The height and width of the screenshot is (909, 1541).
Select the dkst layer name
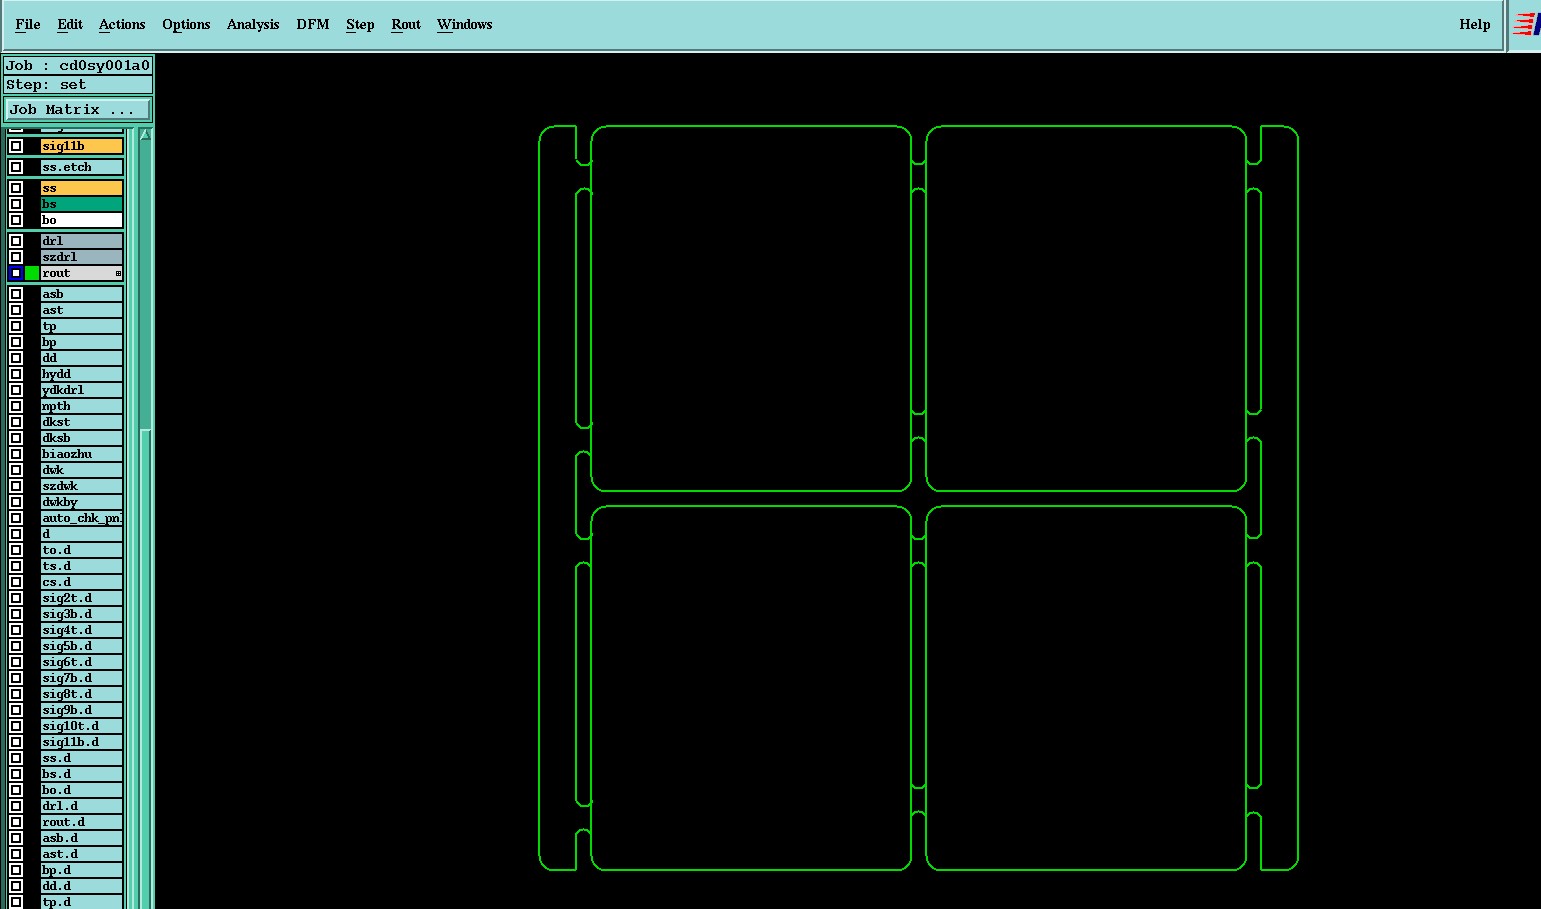tap(82, 422)
